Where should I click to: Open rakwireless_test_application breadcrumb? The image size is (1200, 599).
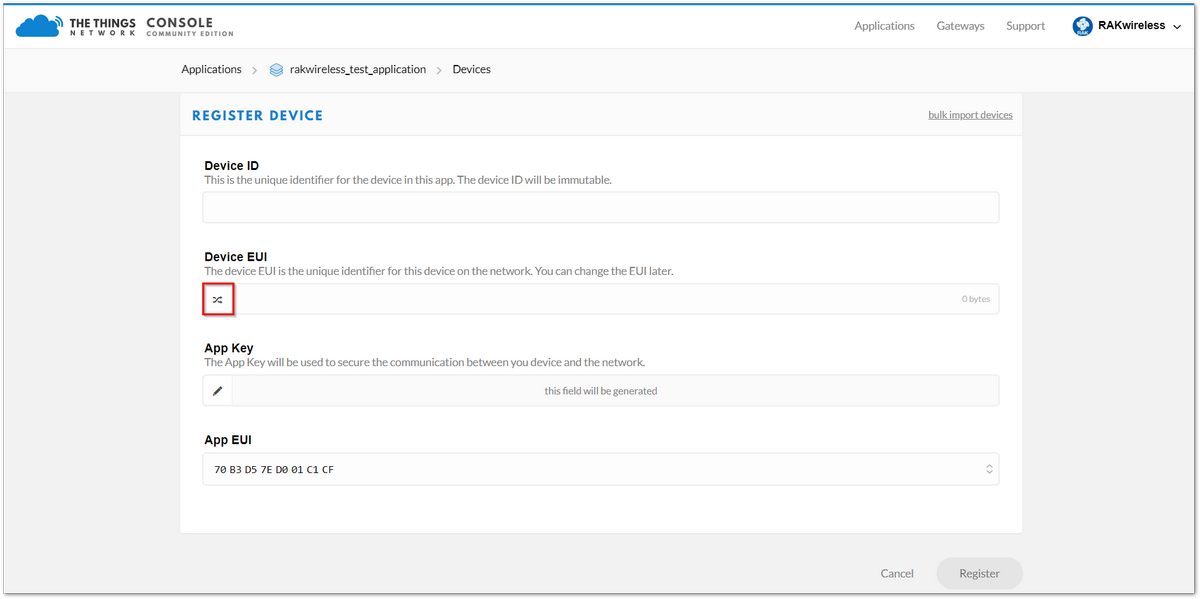point(358,70)
